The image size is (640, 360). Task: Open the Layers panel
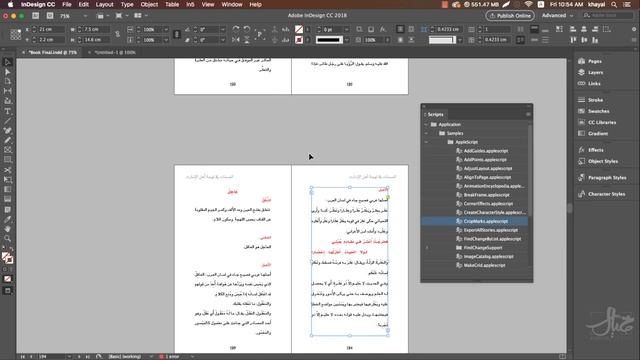coord(596,72)
